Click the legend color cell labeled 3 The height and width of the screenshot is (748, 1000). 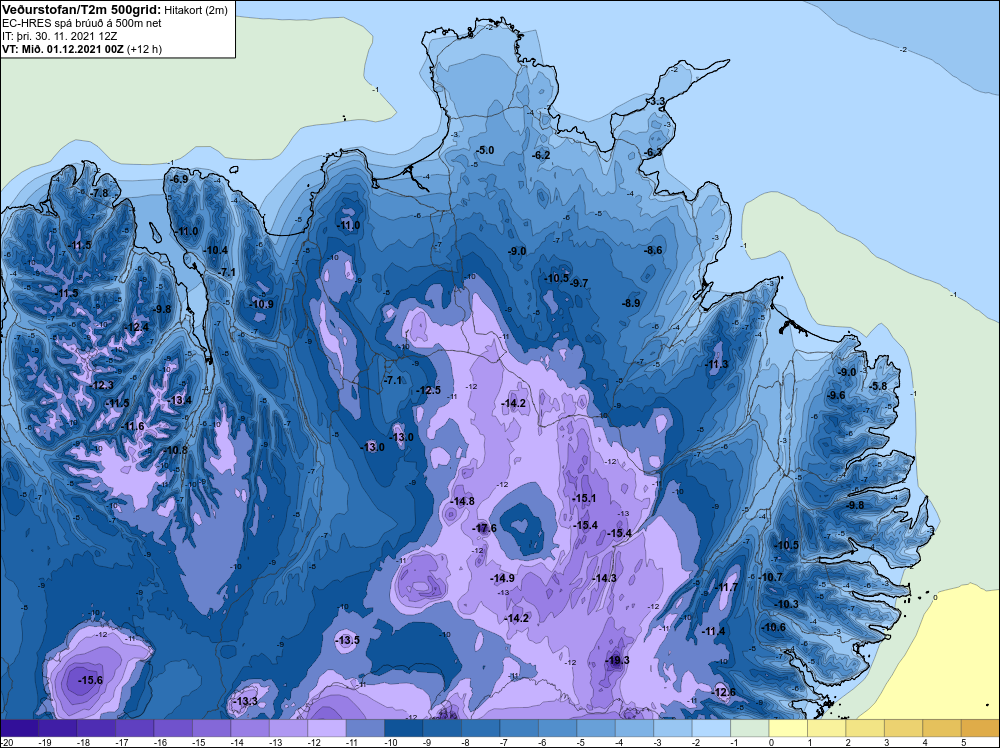pyautogui.click(x=903, y=728)
